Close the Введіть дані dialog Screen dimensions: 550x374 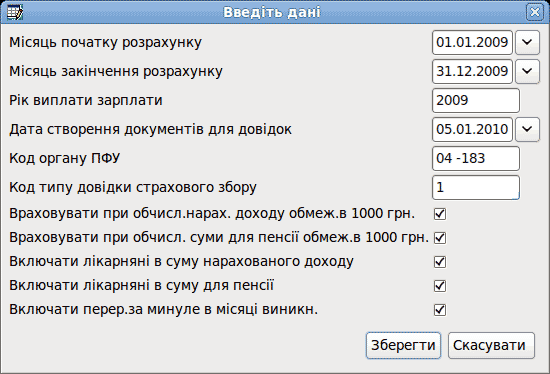(535, 12)
